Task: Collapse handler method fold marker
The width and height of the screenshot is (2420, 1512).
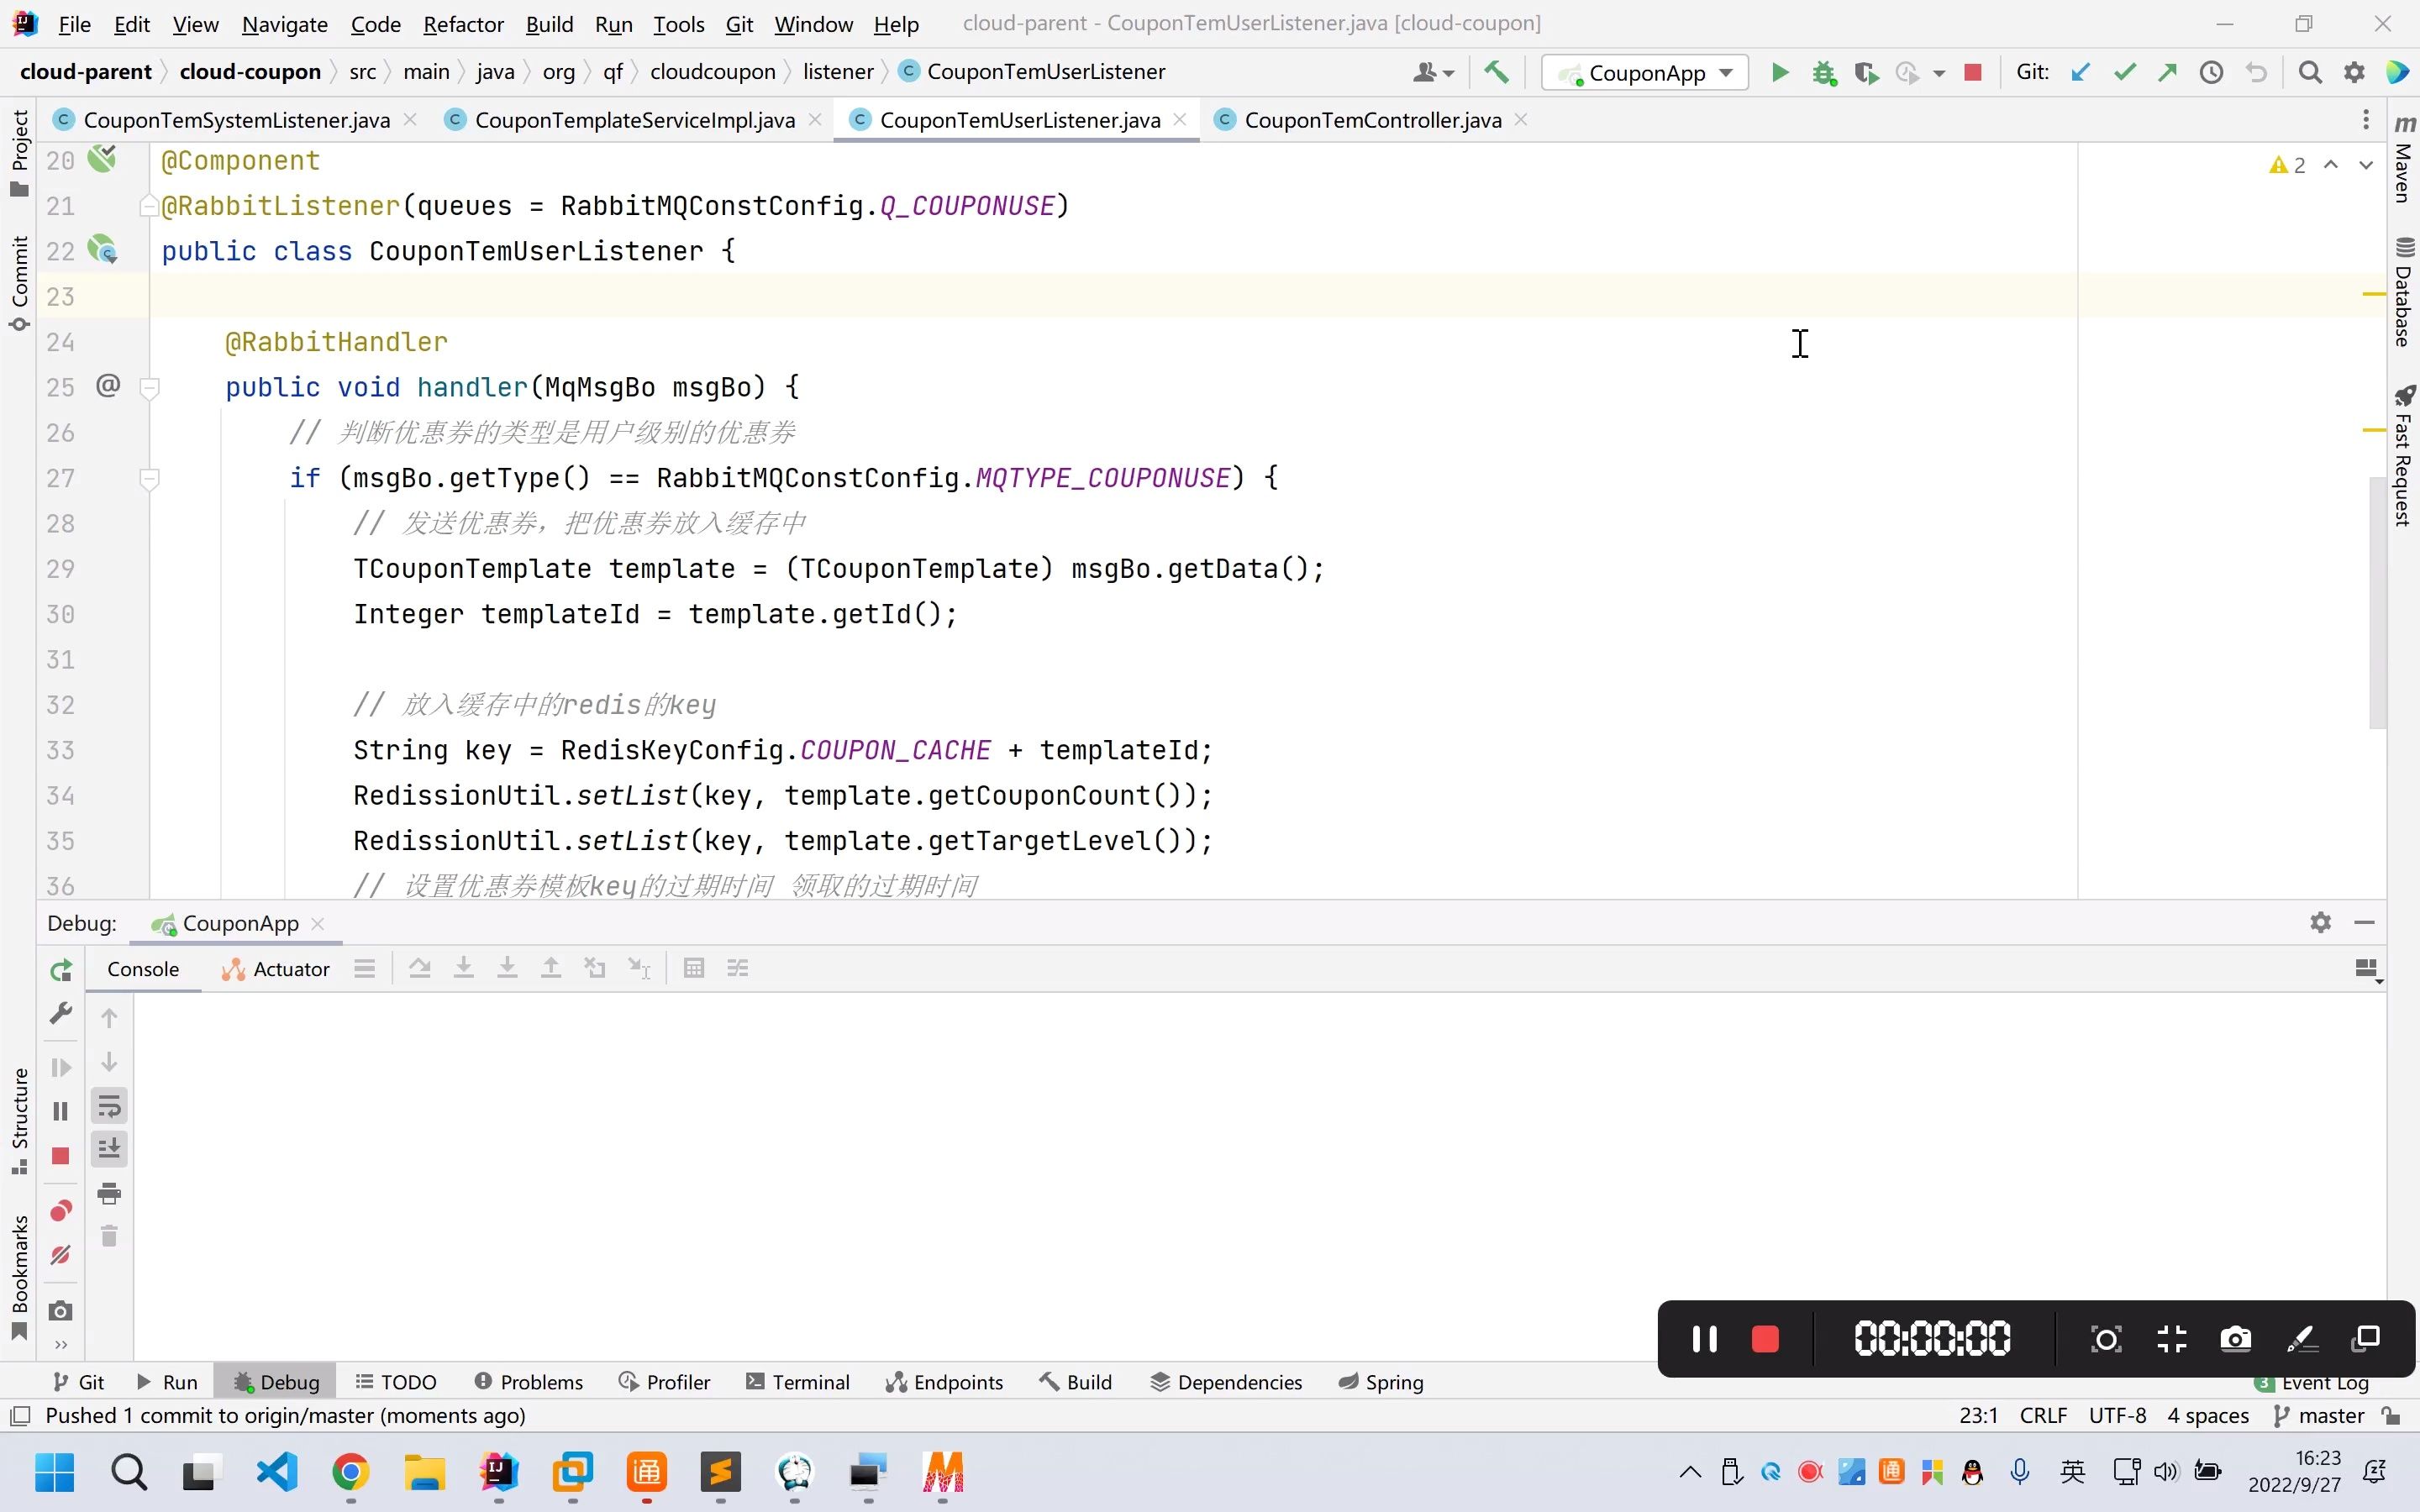Action: point(149,387)
